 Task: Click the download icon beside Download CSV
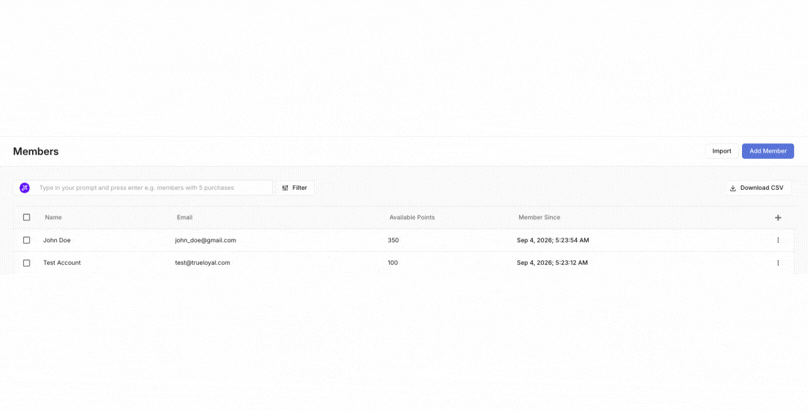(x=733, y=188)
